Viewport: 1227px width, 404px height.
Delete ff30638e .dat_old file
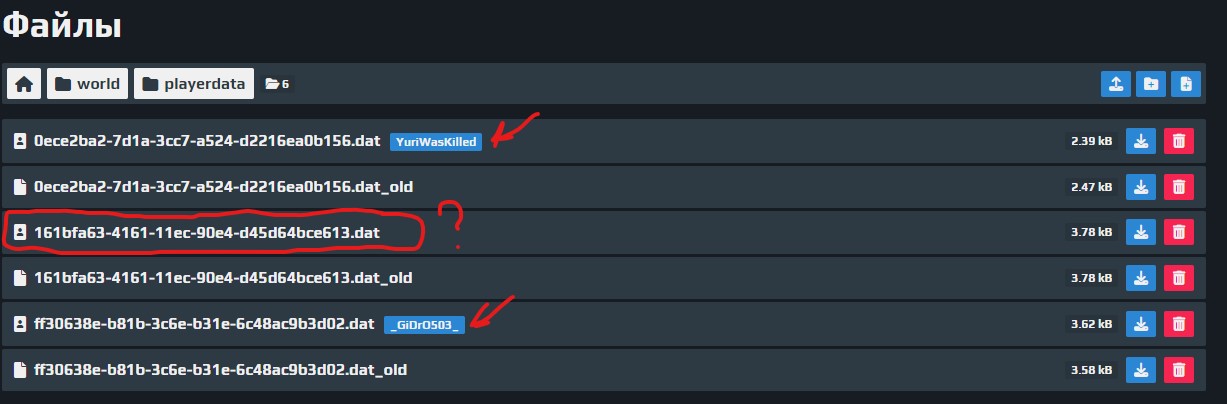pos(1178,370)
